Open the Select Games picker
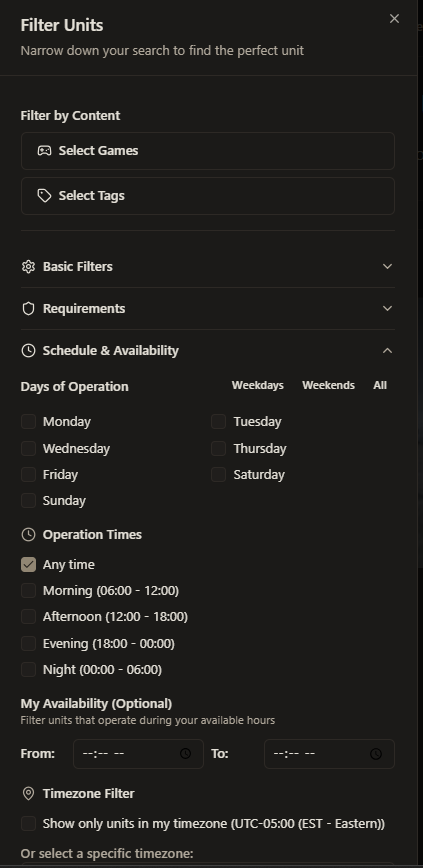The image size is (423, 868). click(x=208, y=151)
